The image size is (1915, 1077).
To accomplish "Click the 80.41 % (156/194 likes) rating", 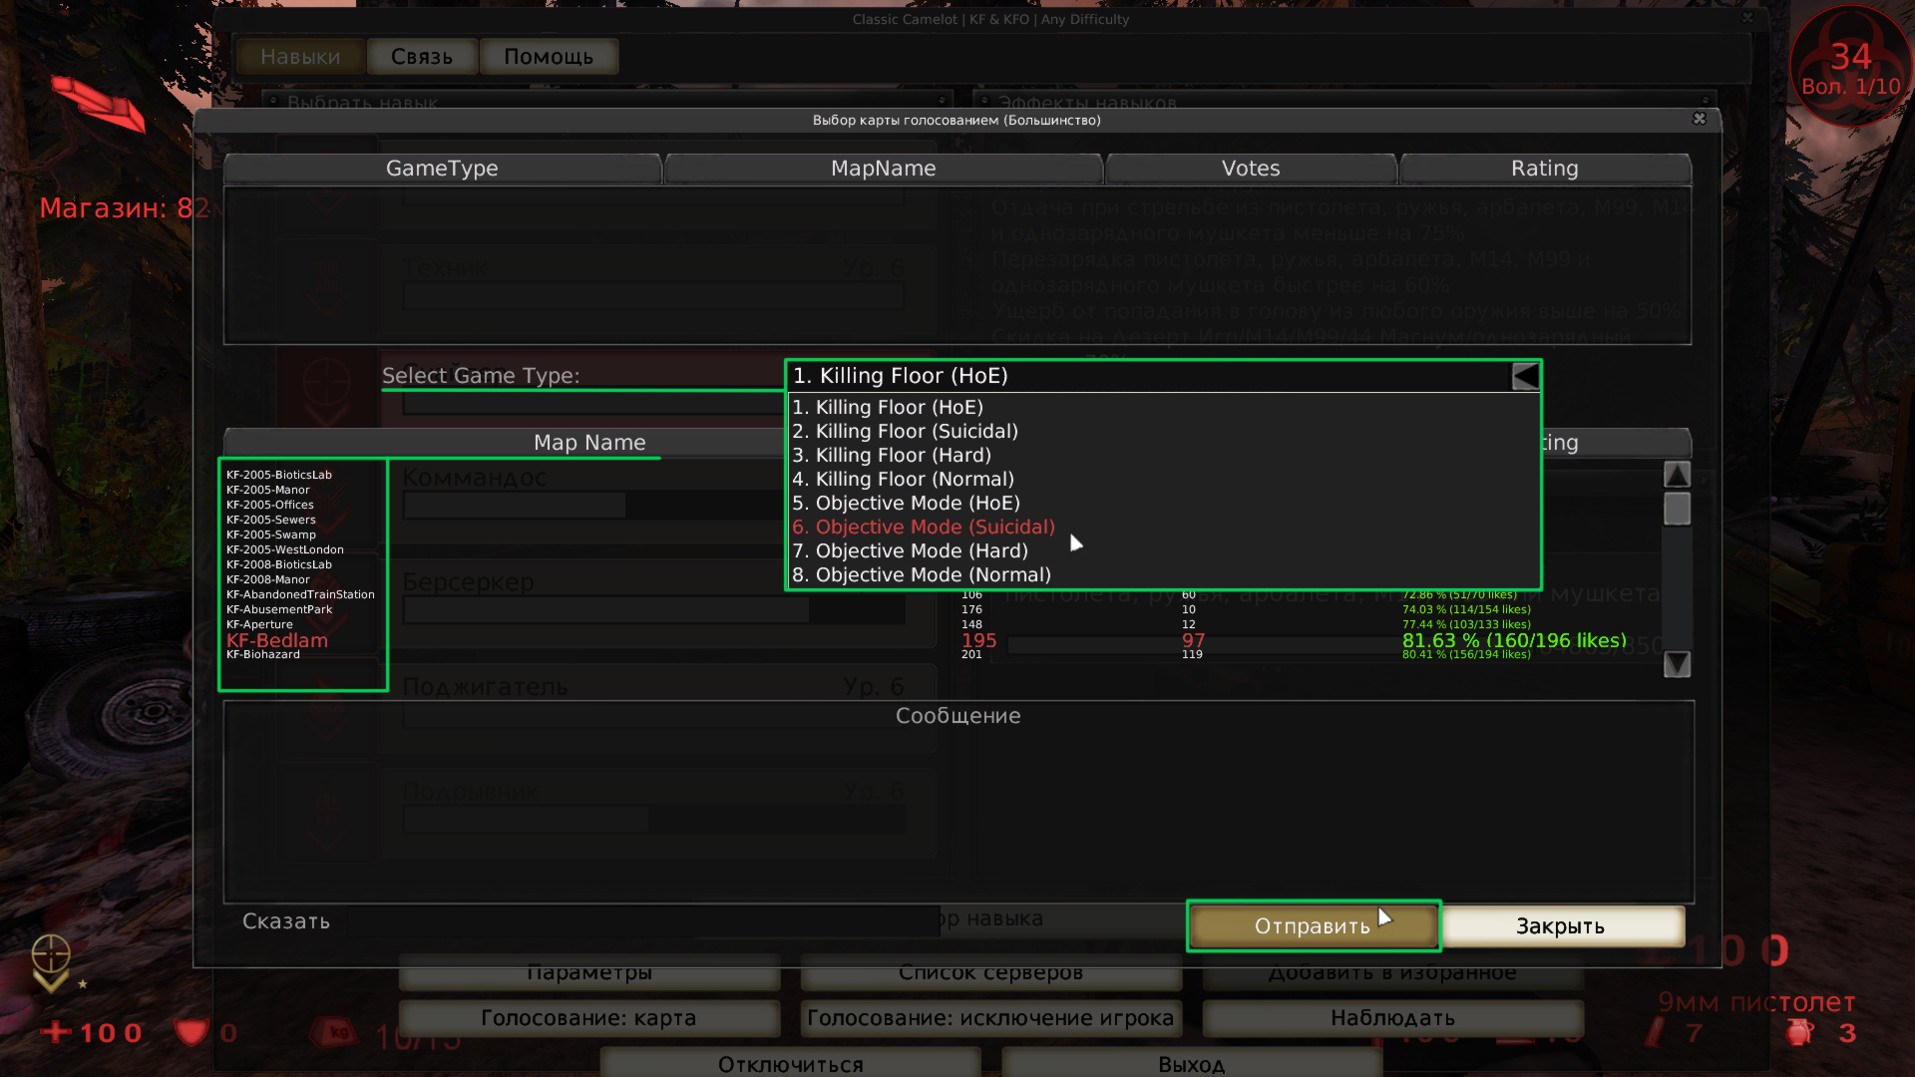I will 1466,655.
